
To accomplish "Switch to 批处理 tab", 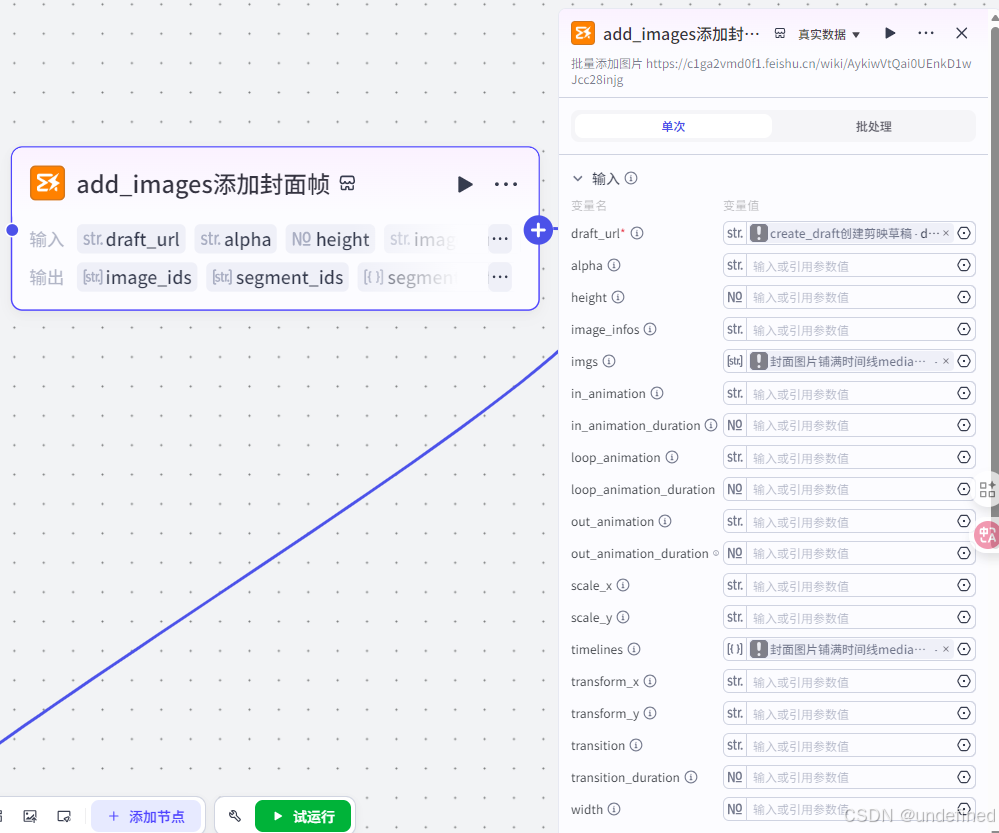I will [x=873, y=126].
